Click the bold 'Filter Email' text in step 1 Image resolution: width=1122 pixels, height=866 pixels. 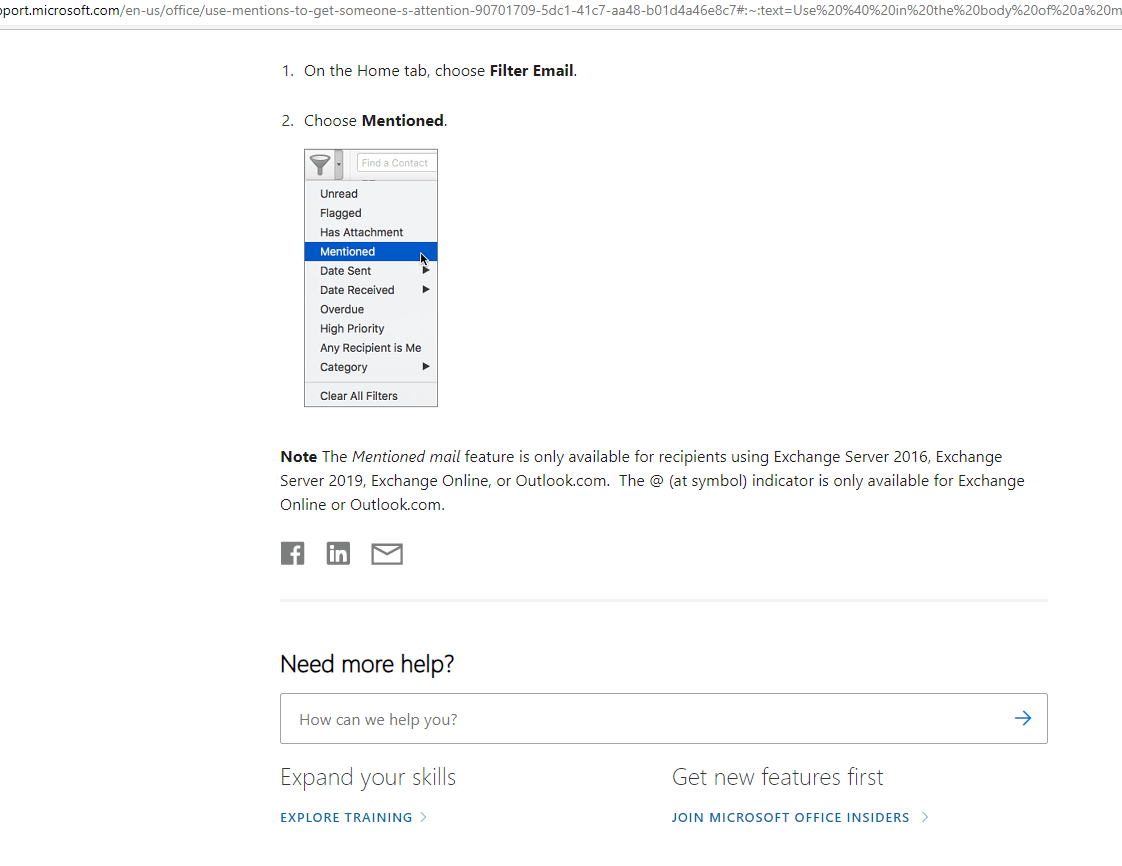click(x=532, y=71)
